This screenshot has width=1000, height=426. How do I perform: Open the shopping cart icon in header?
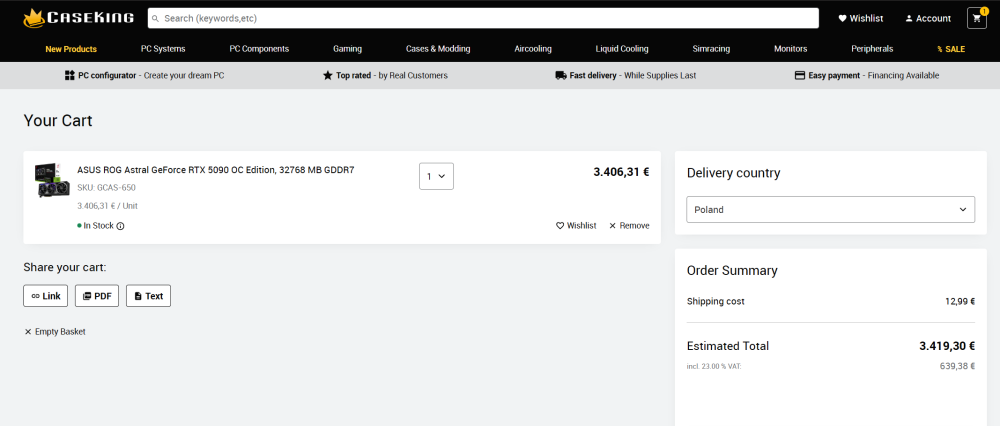pyautogui.click(x=976, y=18)
